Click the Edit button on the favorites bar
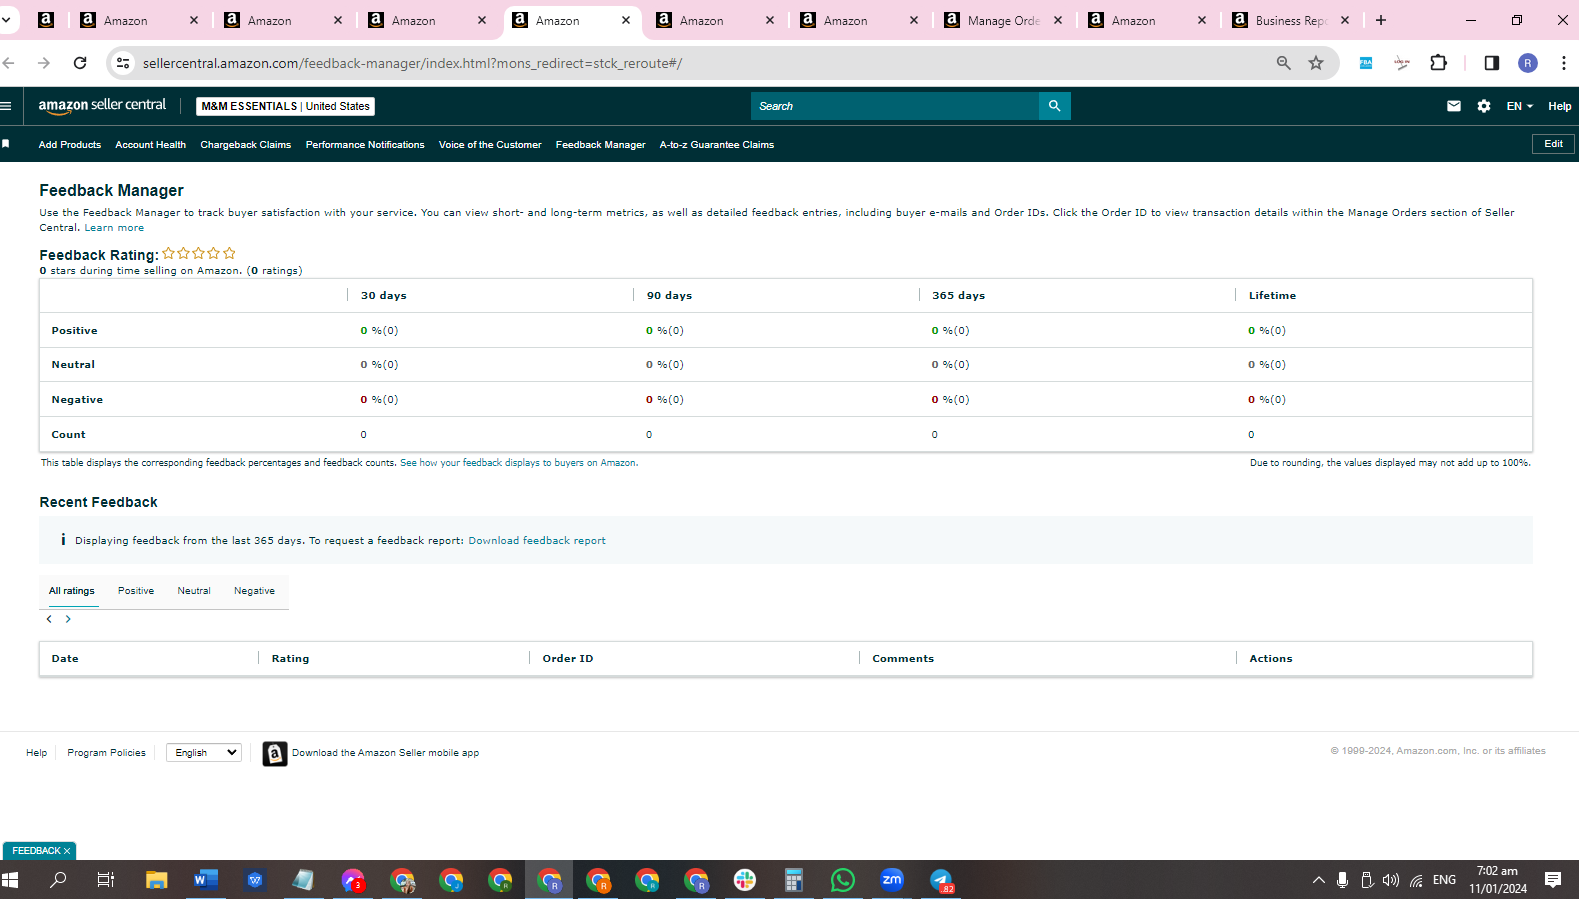The height and width of the screenshot is (899, 1579). [1553, 144]
